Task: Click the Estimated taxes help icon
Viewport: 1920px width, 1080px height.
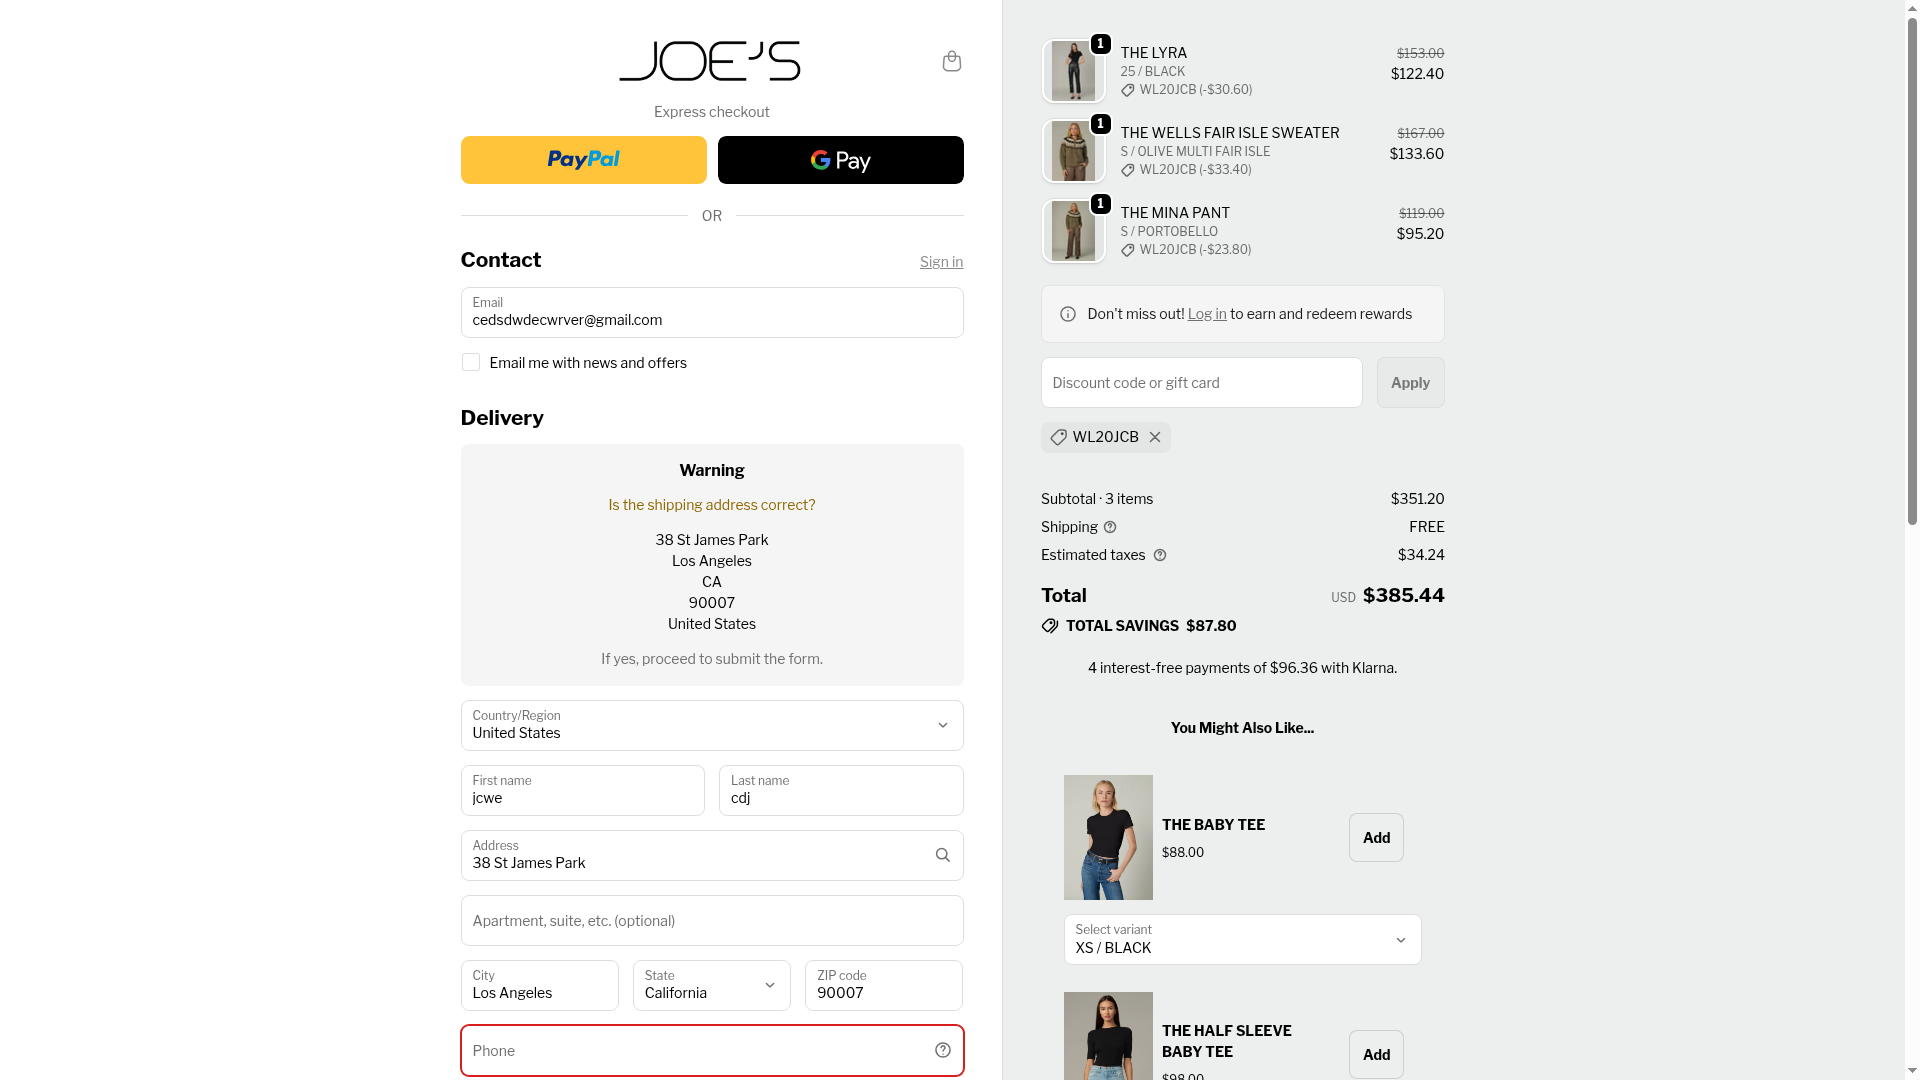Action: tap(1160, 555)
